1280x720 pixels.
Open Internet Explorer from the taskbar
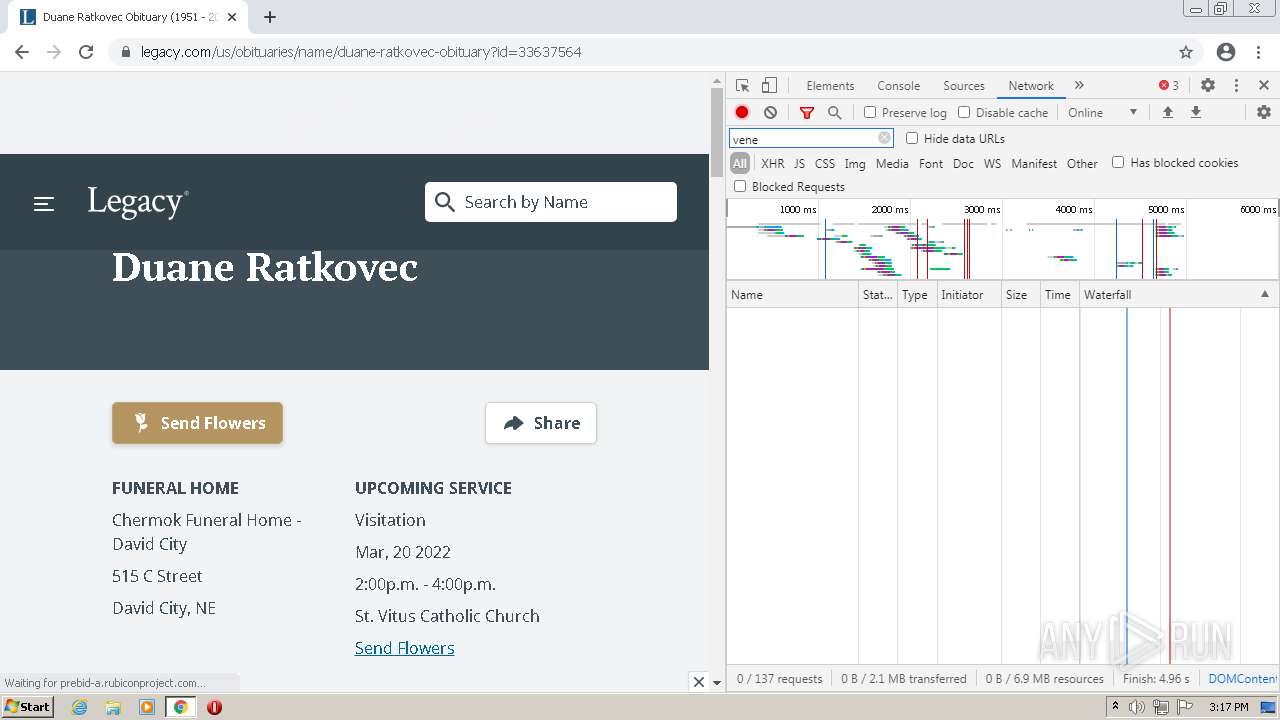pyautogui.click(x=80, y=707)
